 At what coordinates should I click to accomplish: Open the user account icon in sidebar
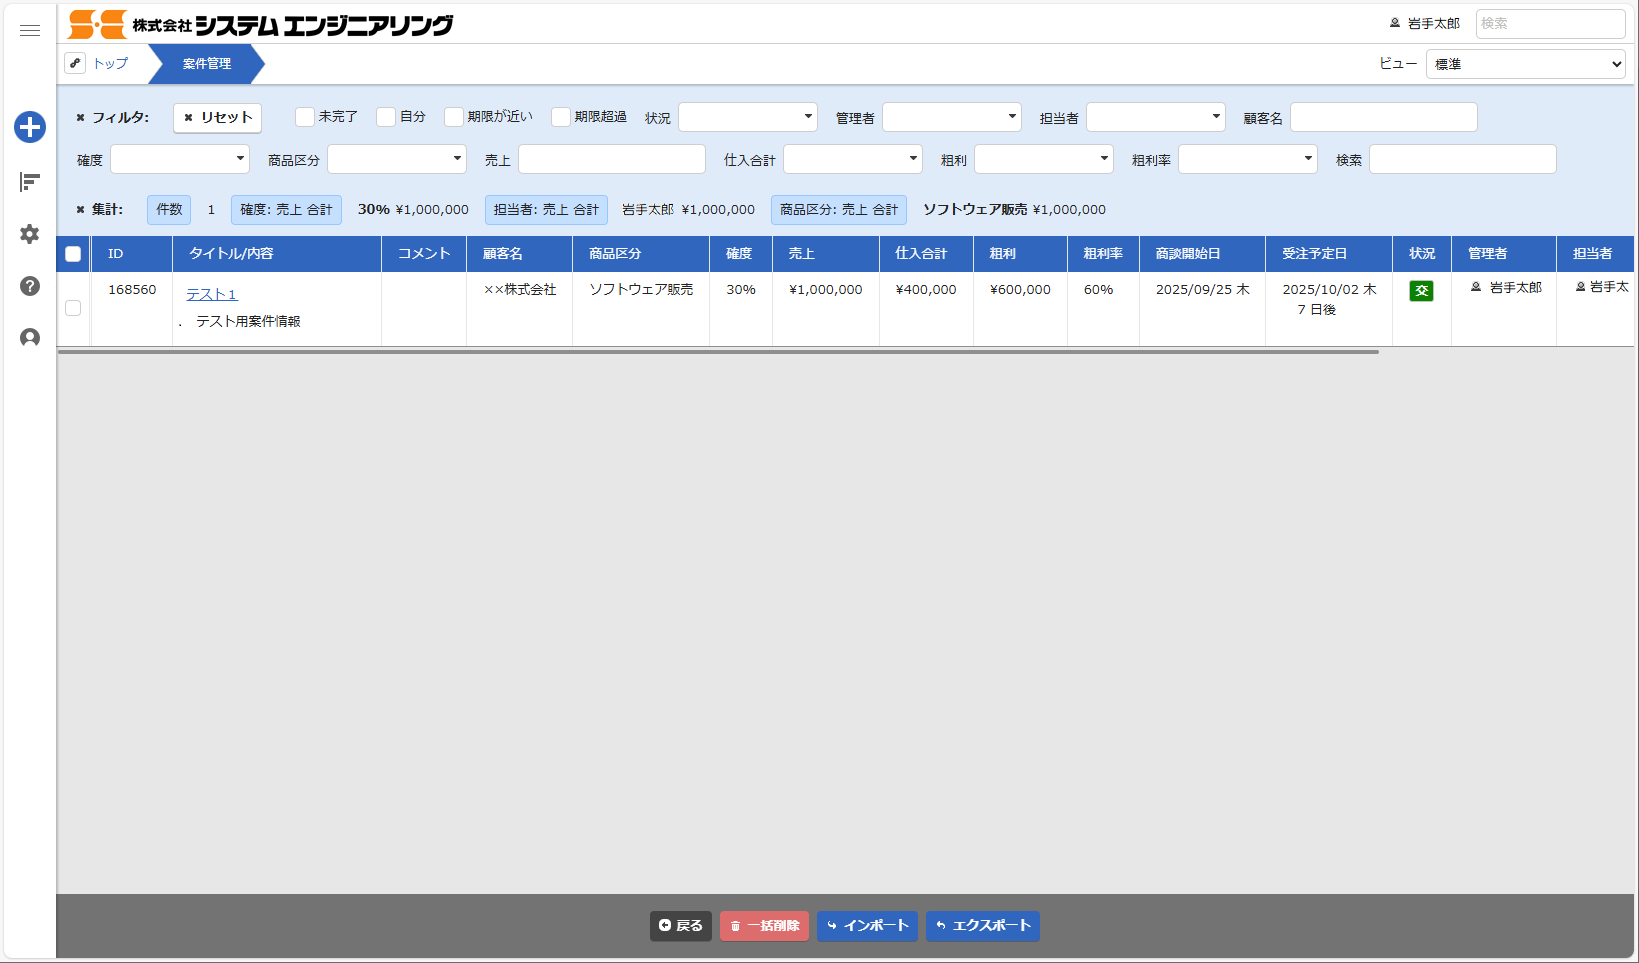(30, 338)
